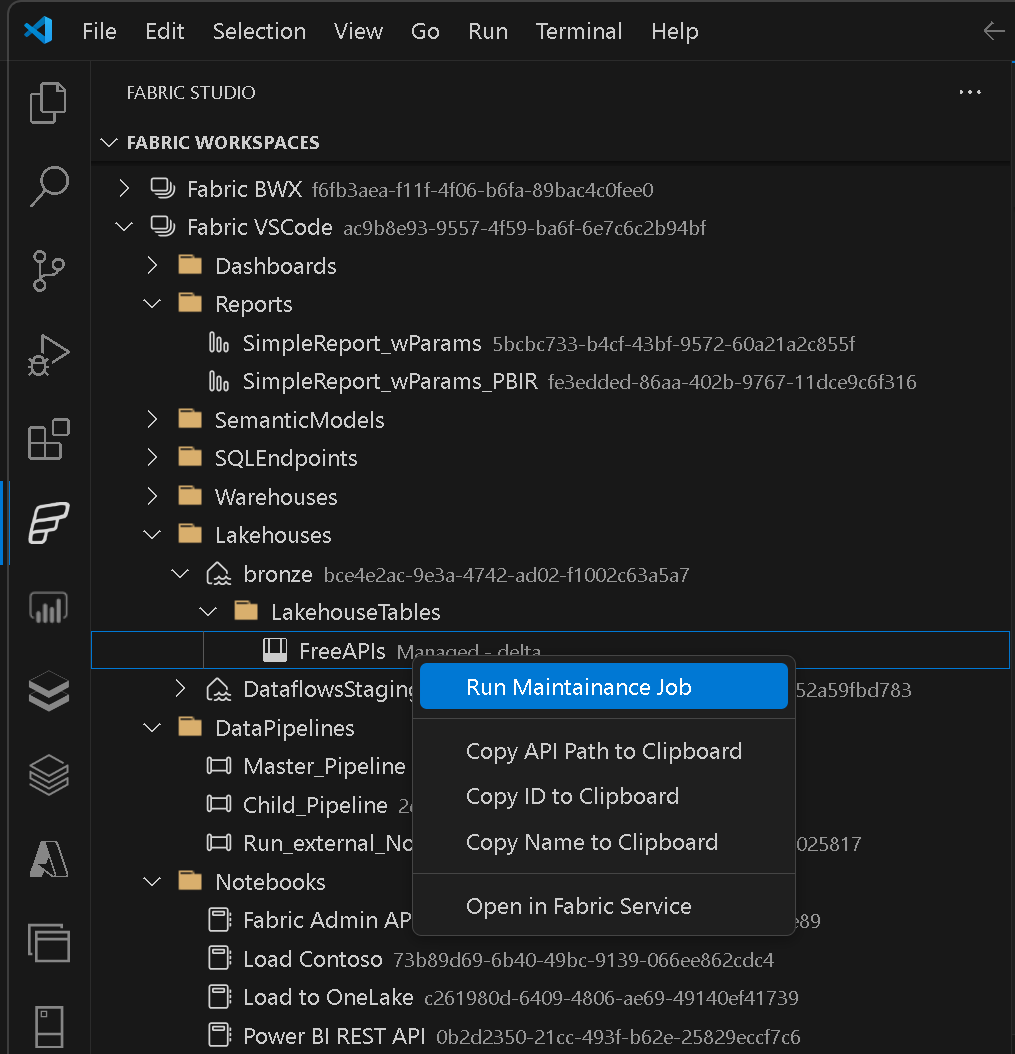Open Run and Debug view icon
The width and height of the screenshot is (1015, 1054).
(48, 355)
